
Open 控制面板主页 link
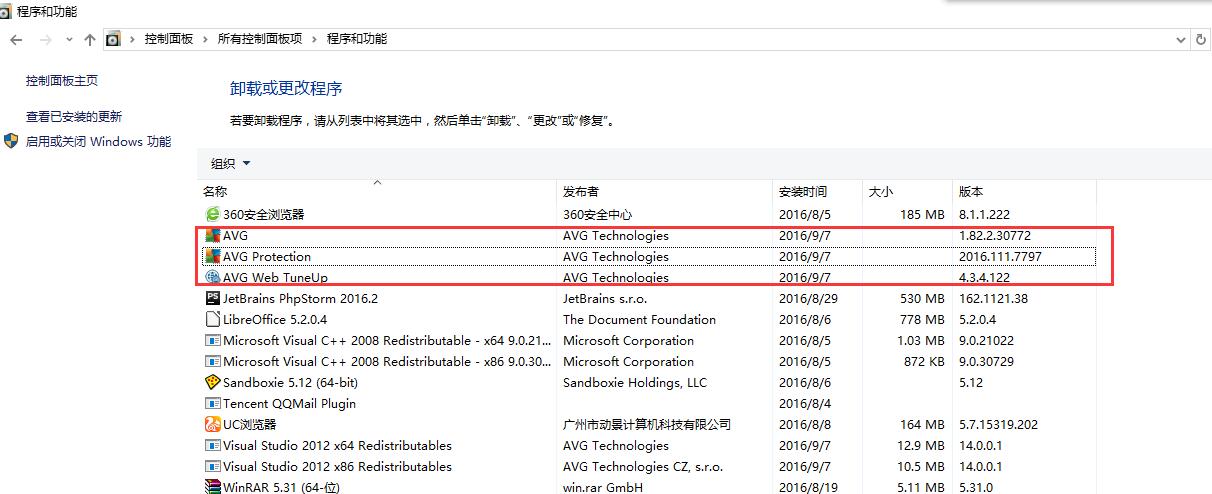point(62,81)
